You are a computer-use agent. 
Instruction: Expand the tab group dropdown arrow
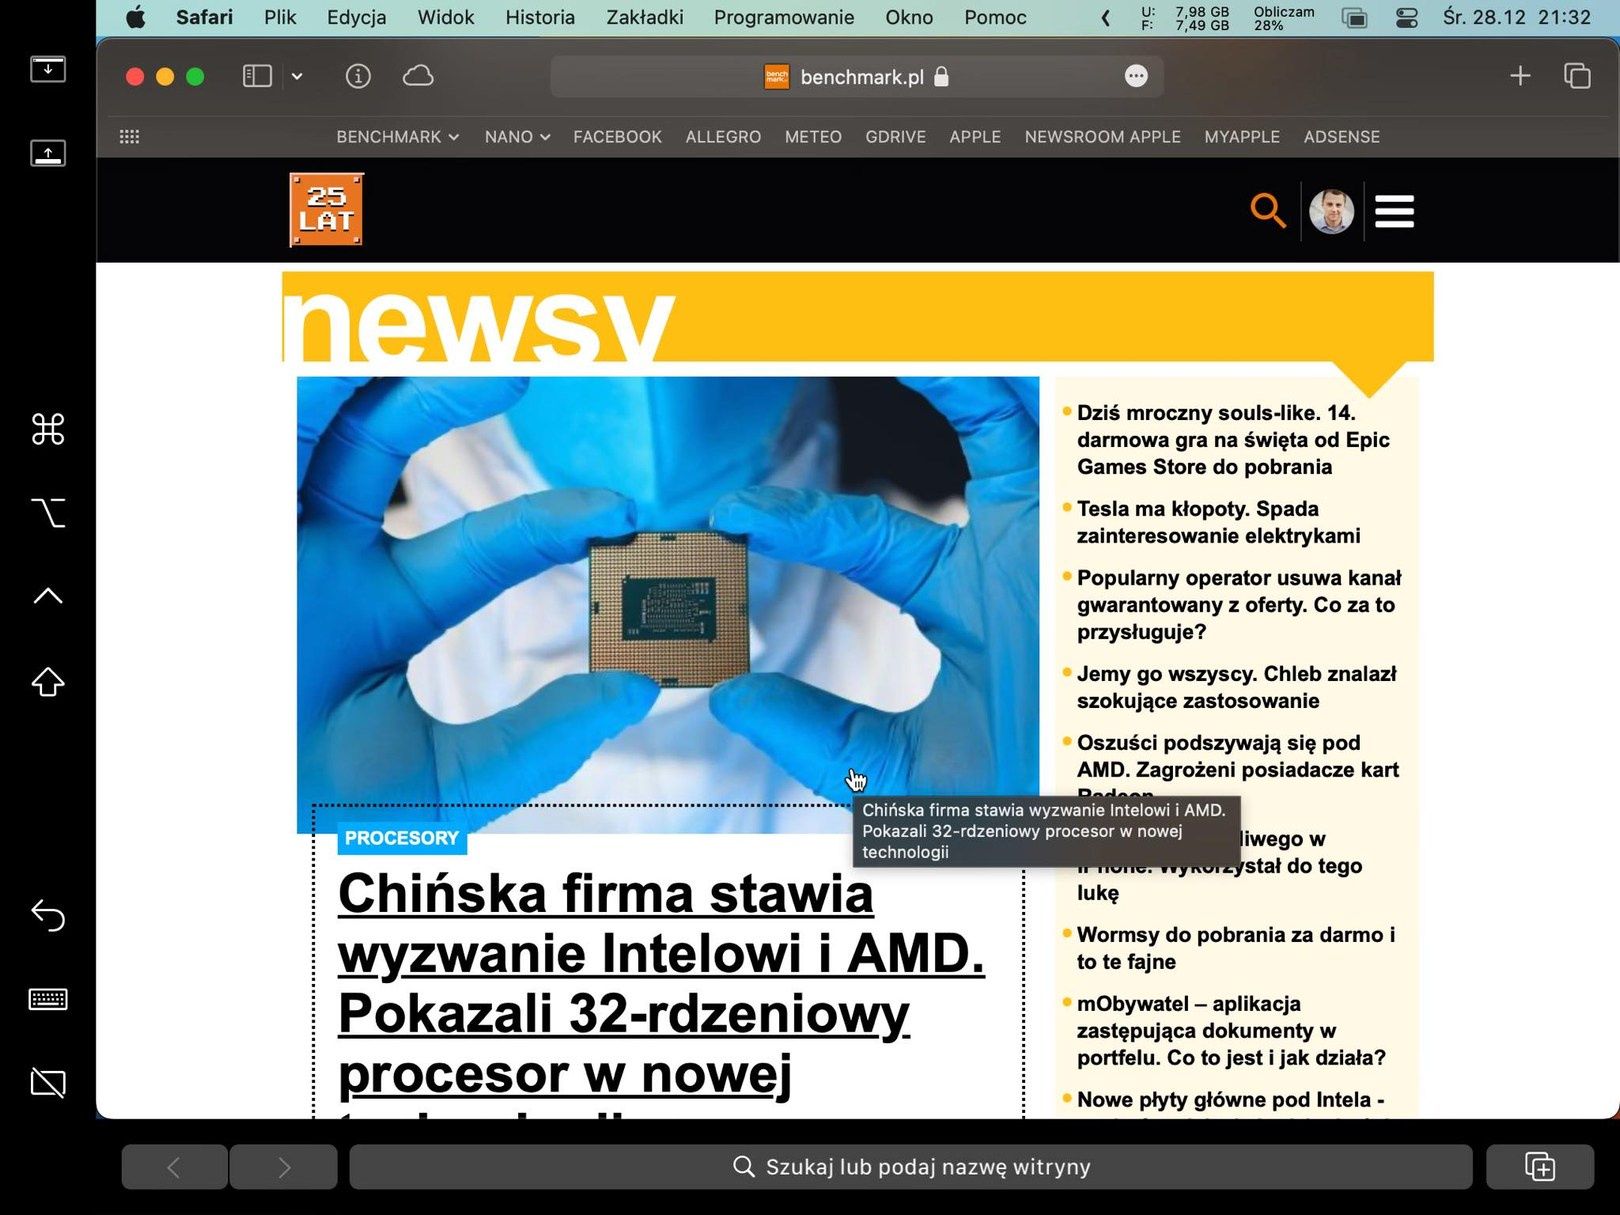(297, 76)
